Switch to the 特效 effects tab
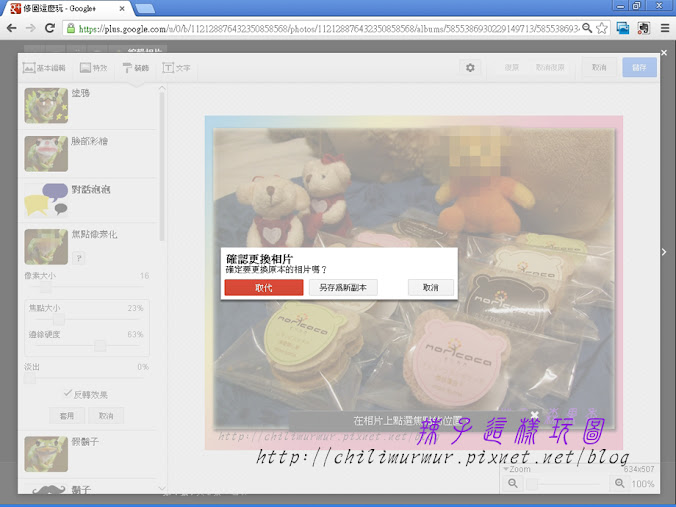Image resolution: width=676 pixels, height=507 pixels. 94,68
